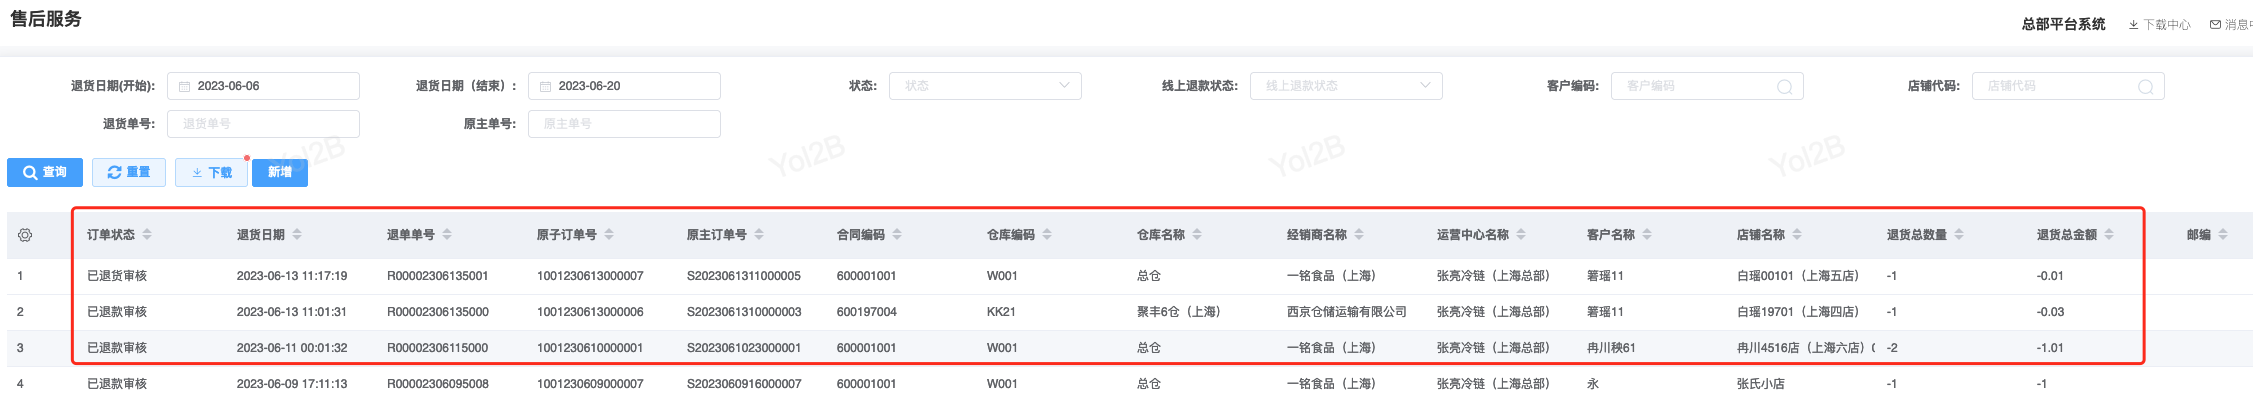This screenshot has height=400, width=2253.
Task: Click into the 原主单号 text box
Action: (624, 124)
